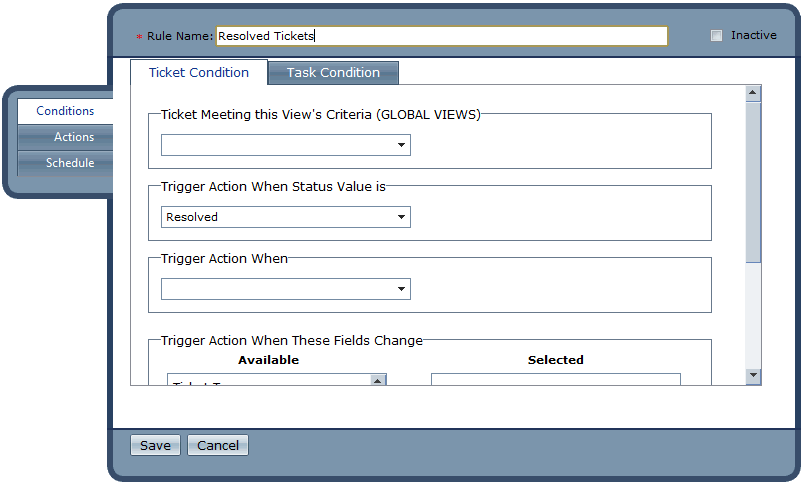
Task: Click the vertical scrollbar thumb
Action: pyautogui.click(x=754, y=180)
